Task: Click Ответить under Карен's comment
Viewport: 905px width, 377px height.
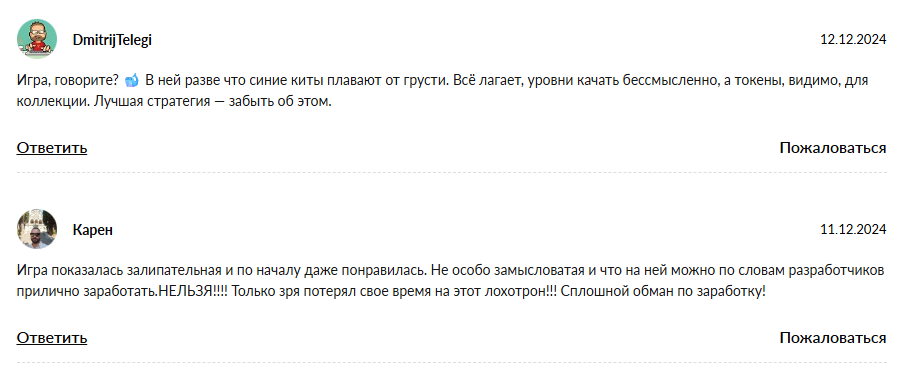Action: tap(52, 338)
